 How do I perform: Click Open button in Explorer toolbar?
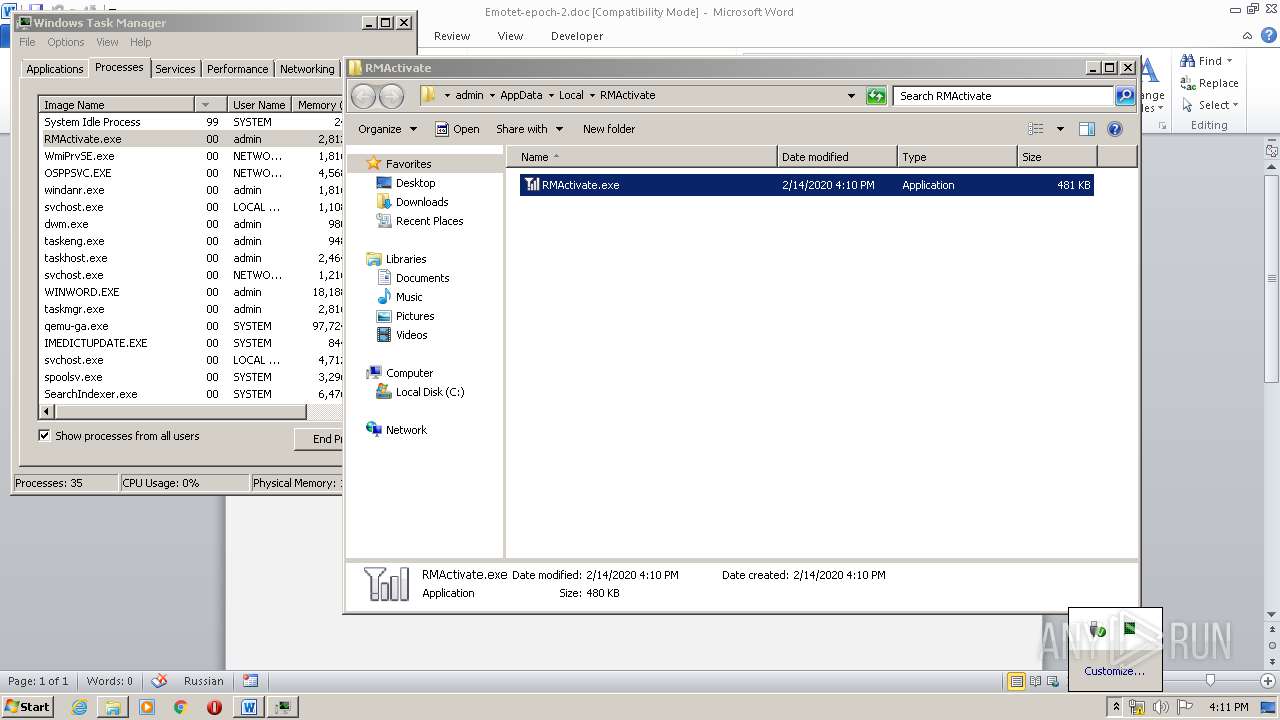tap(457, 129)
